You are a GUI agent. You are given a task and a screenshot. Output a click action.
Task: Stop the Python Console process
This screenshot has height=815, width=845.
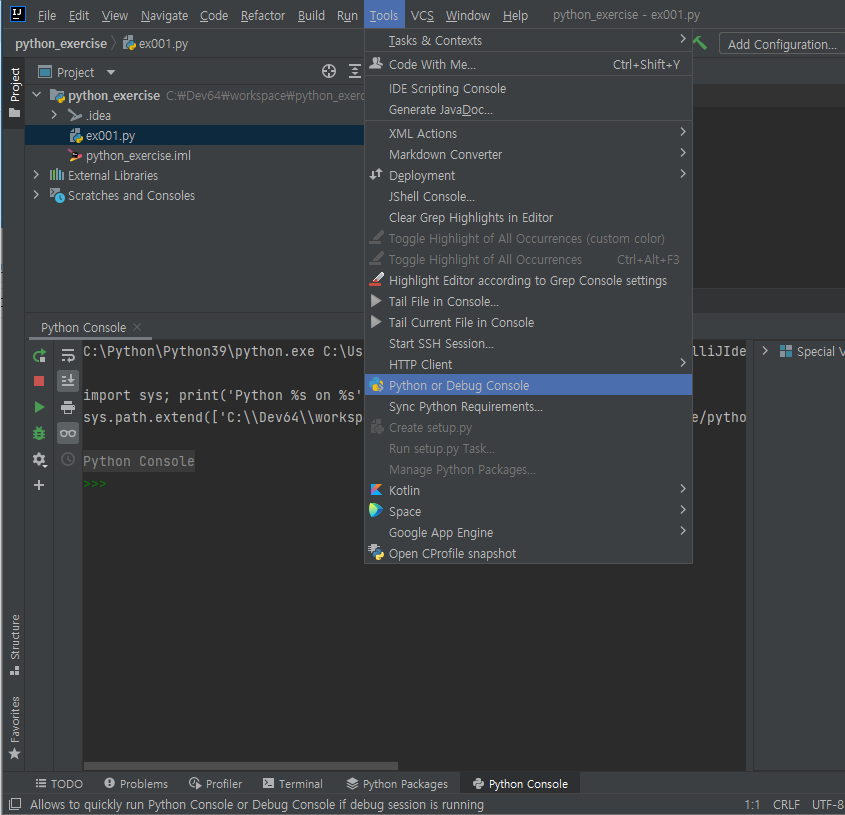(39, 381)
